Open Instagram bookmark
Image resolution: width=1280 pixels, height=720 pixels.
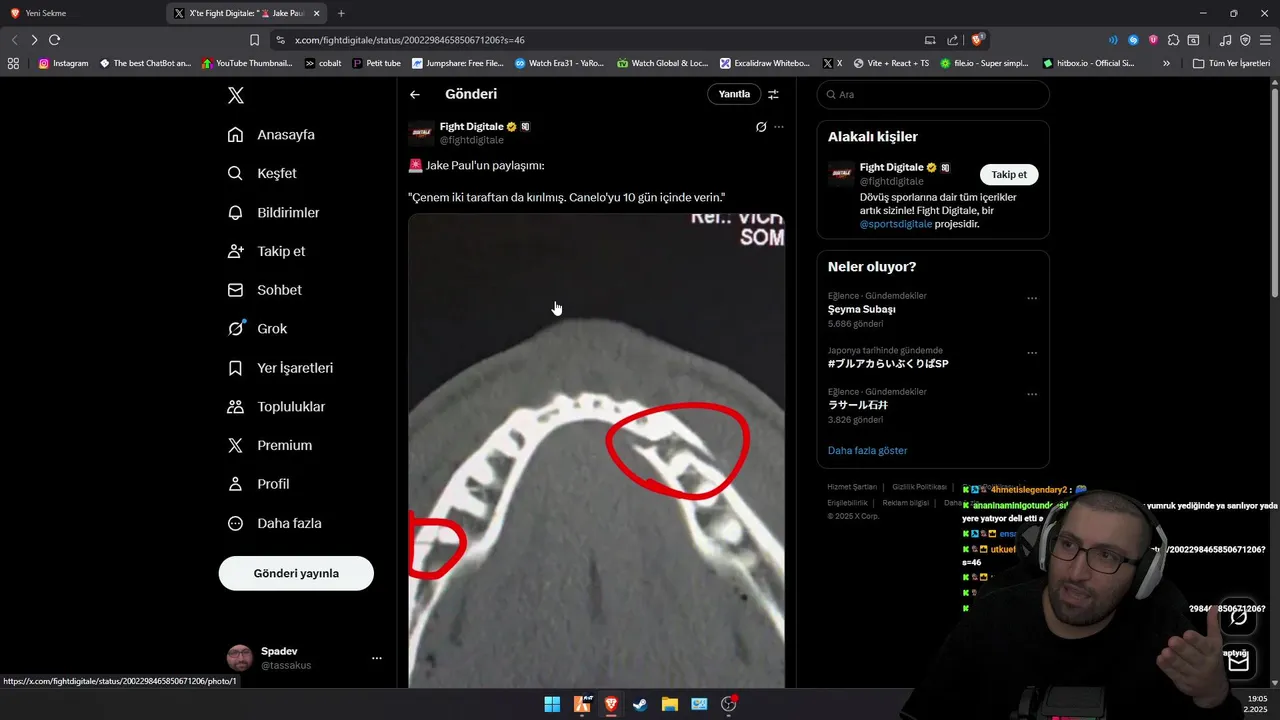64,63
